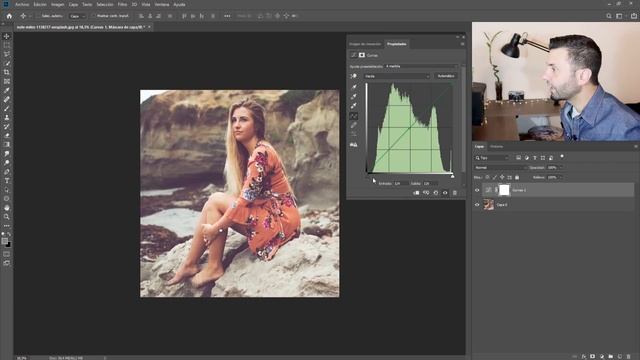Open the Archivo menu
Viewport: 640px width, 360px height.
22,4
